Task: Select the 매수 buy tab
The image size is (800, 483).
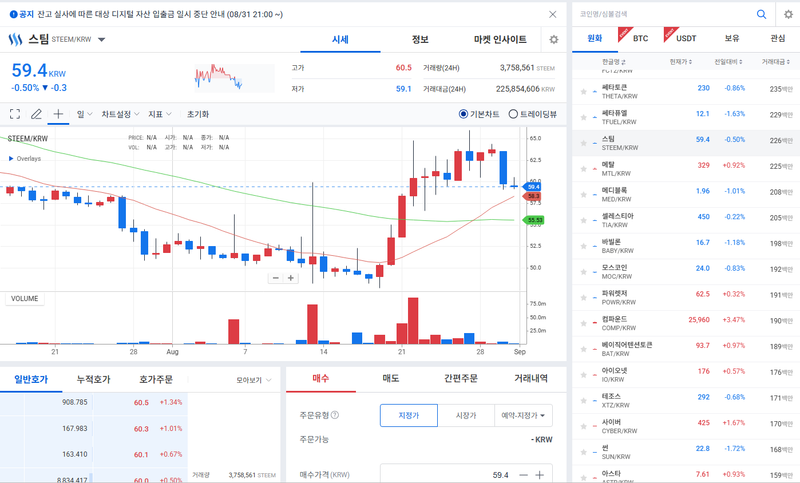Action: 321,378
